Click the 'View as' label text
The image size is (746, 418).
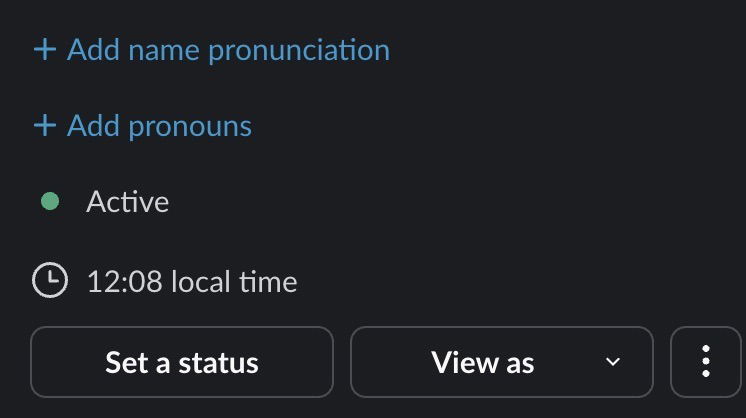point(483,362)
